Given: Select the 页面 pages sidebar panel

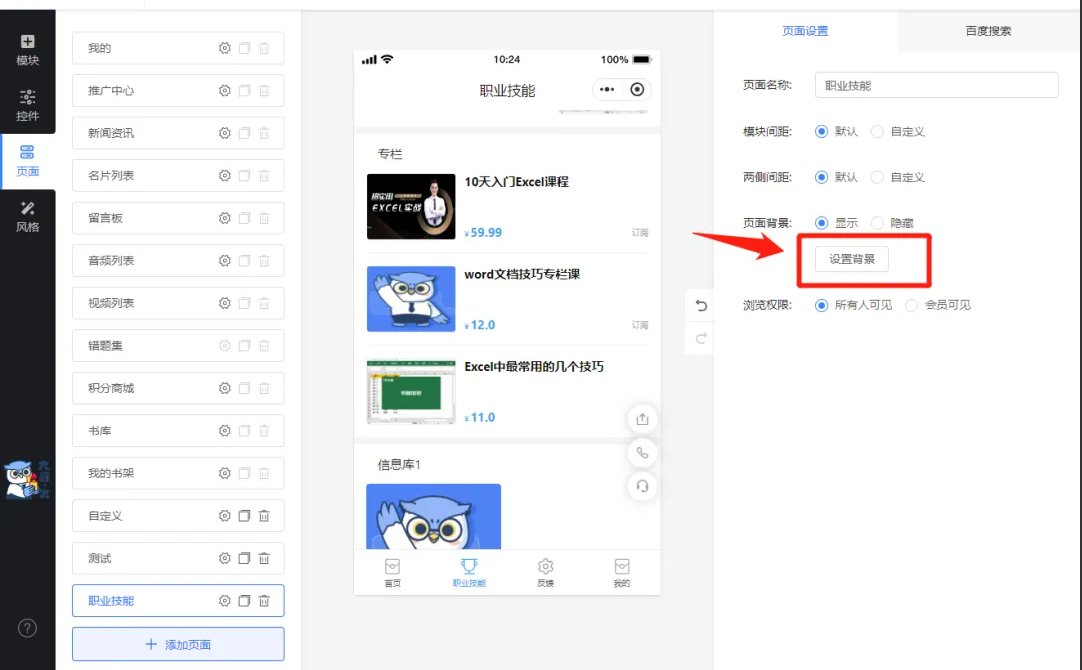Looking at the screenshot, I should [x=28, y=161].
